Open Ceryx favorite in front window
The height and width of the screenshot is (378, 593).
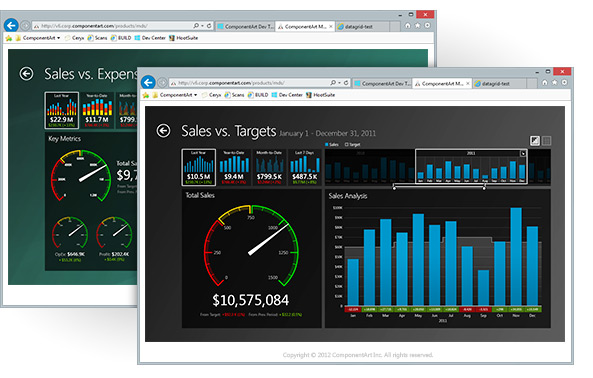pos(211,95)
